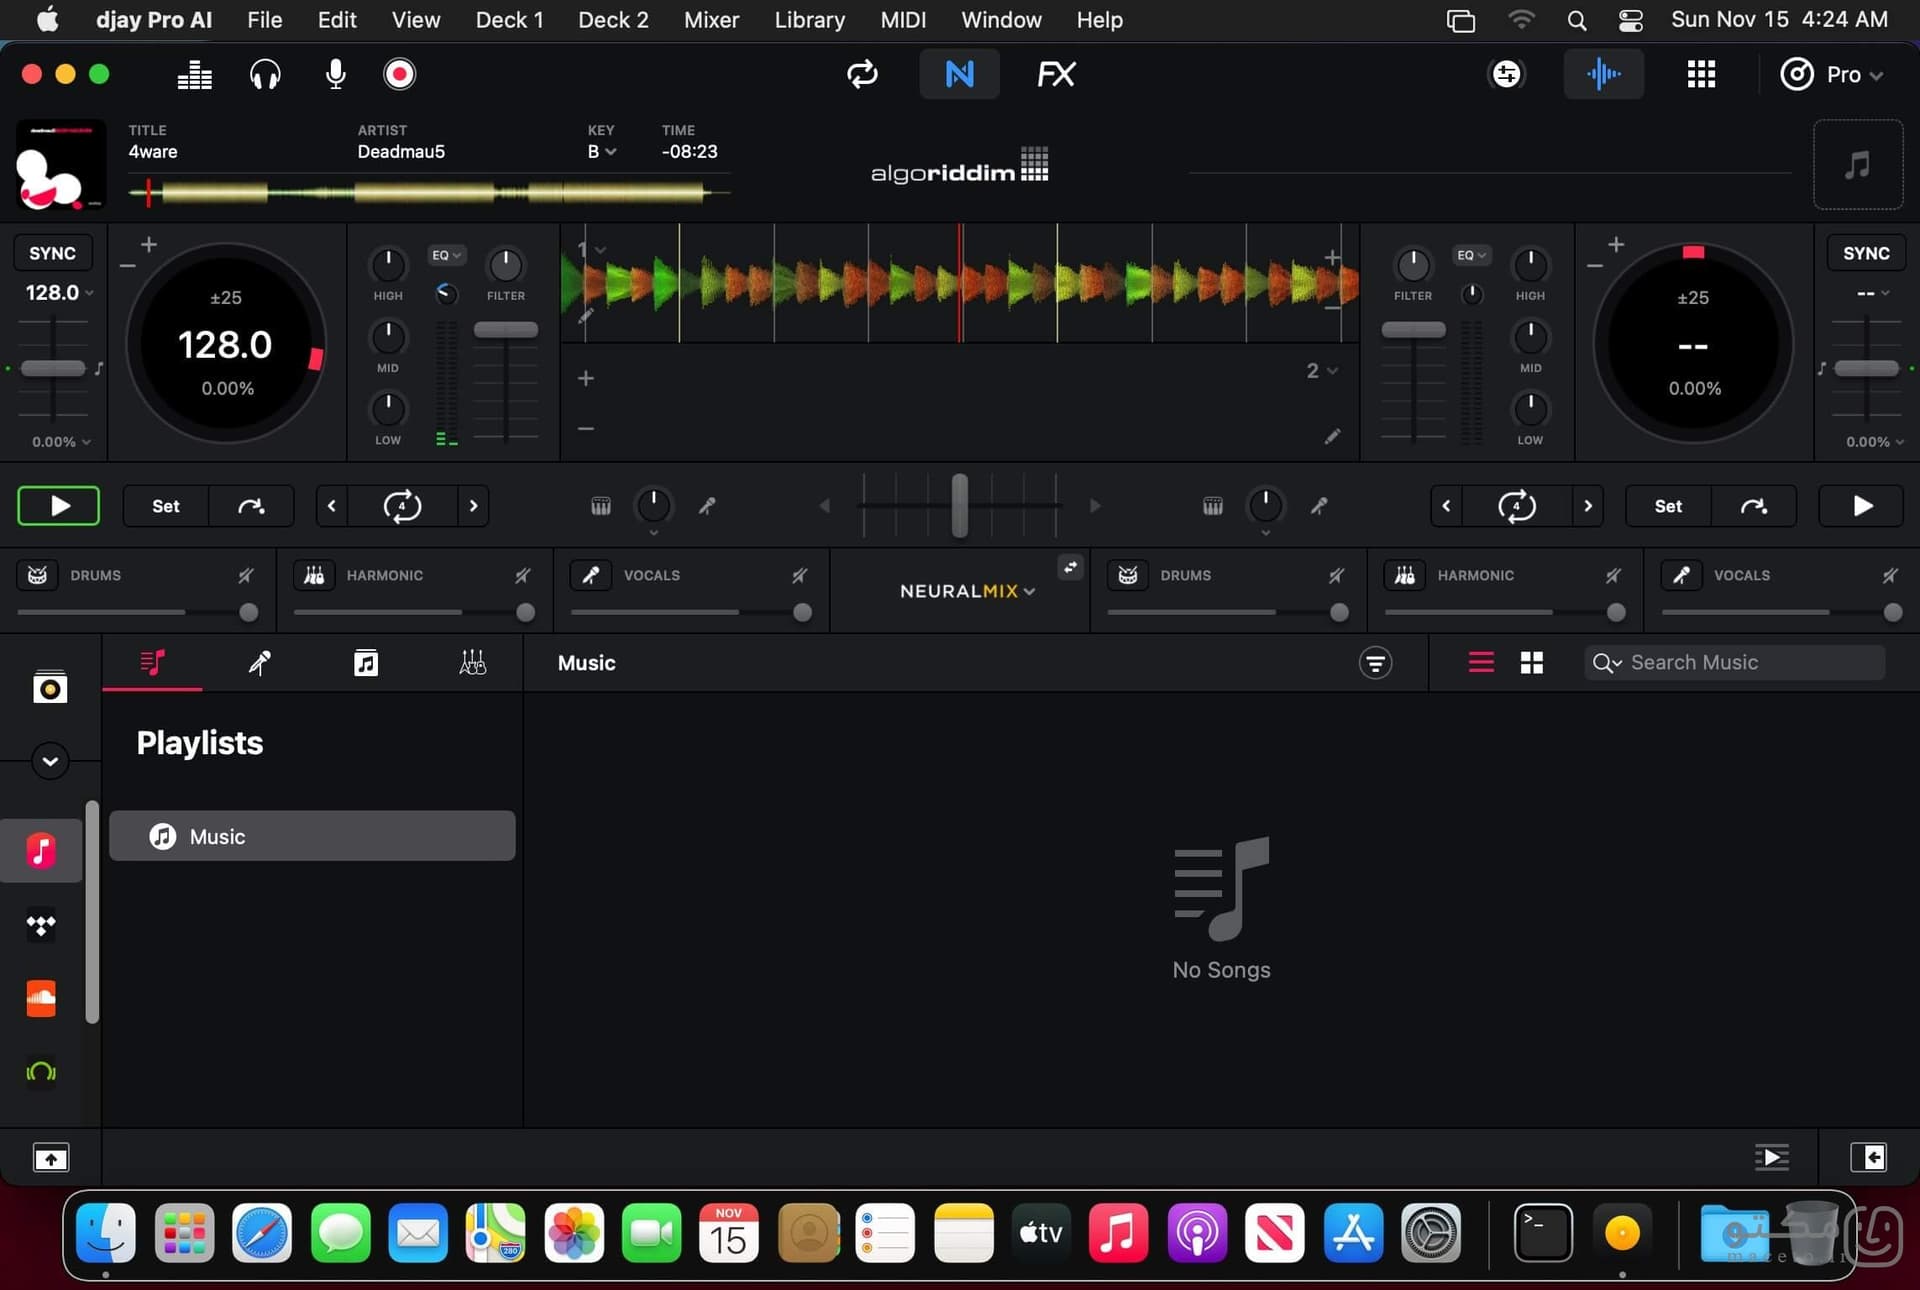Click Set cue button on deck 2
Image resolution: width=1920 pixels, height=1290 pixels.
(x=1668, y=506)
